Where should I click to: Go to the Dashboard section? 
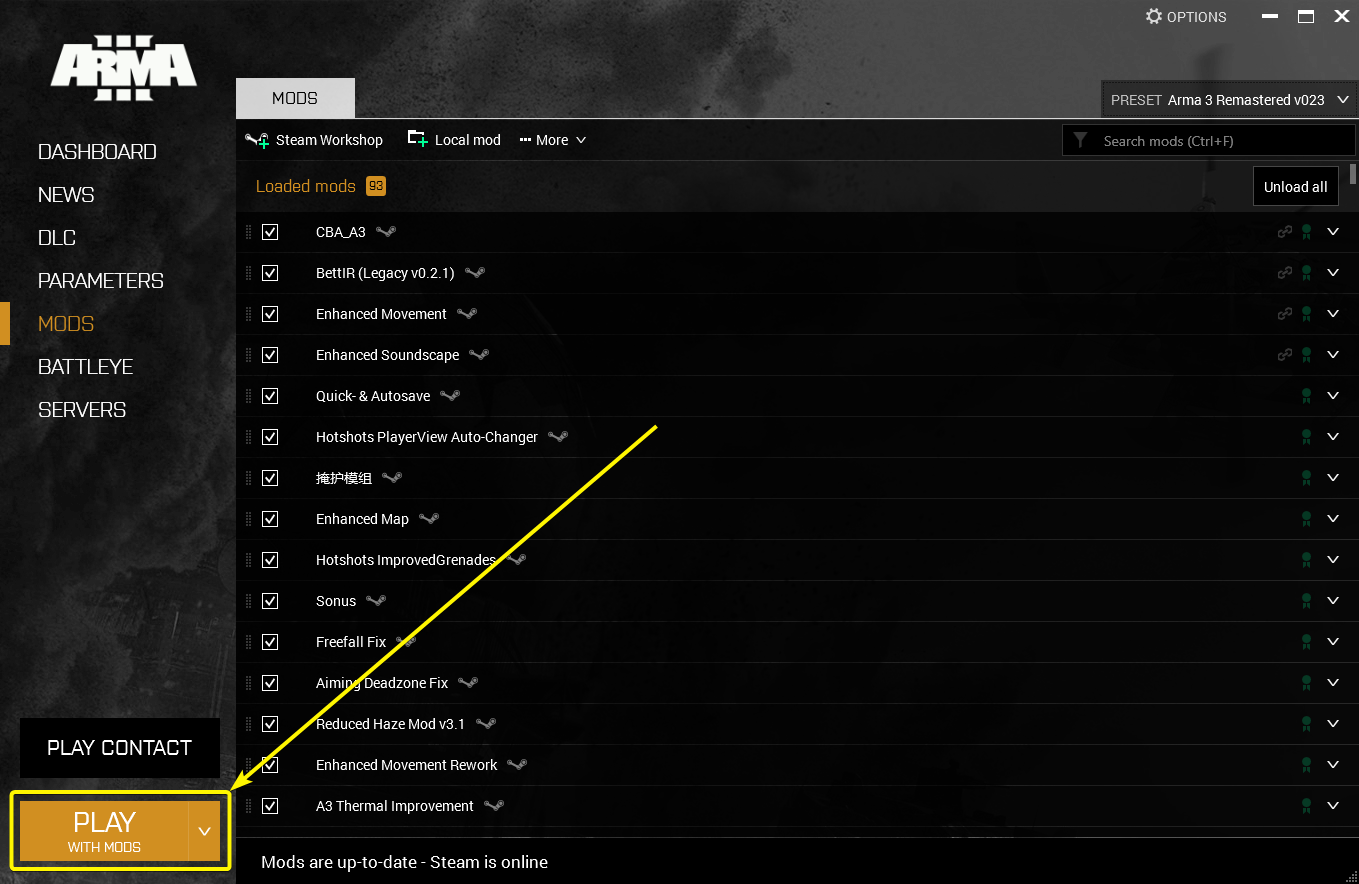tap(97, 152)
